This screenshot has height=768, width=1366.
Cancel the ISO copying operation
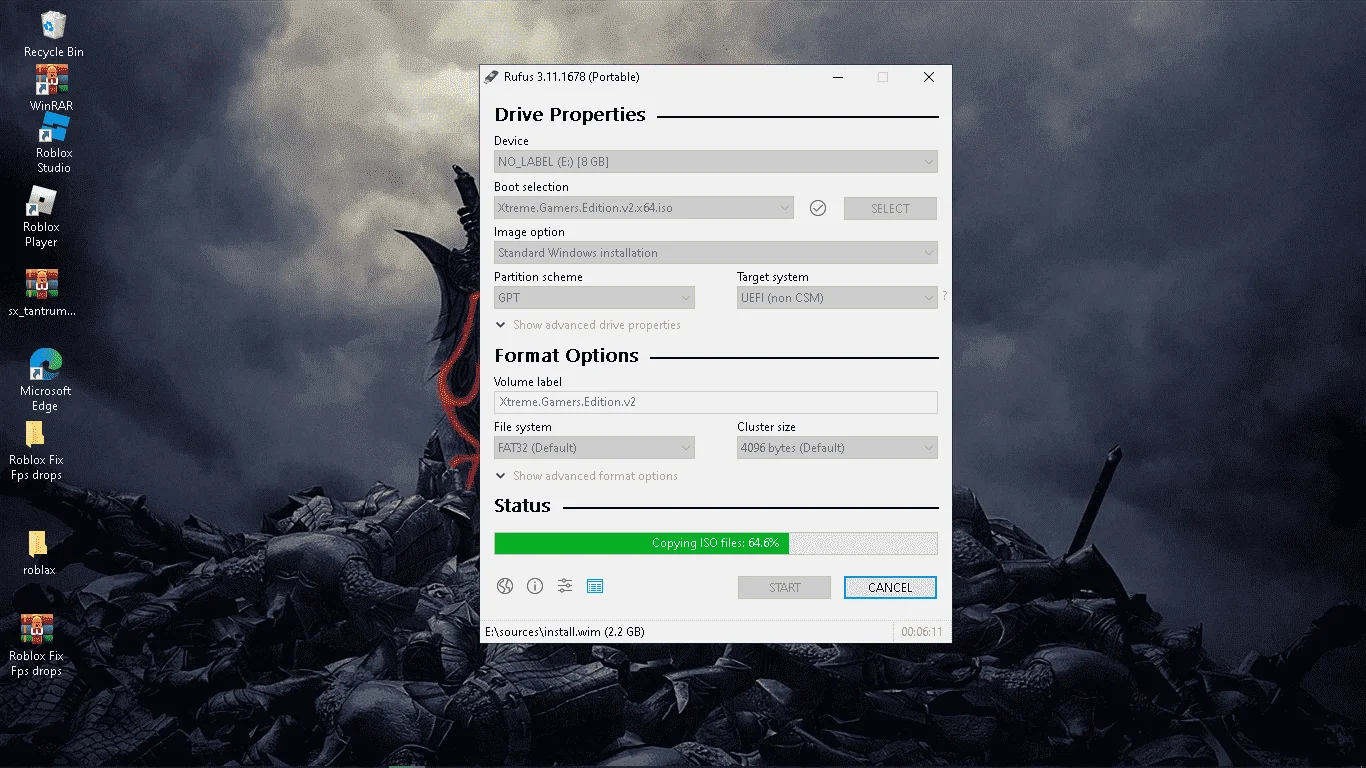point(890,587)
